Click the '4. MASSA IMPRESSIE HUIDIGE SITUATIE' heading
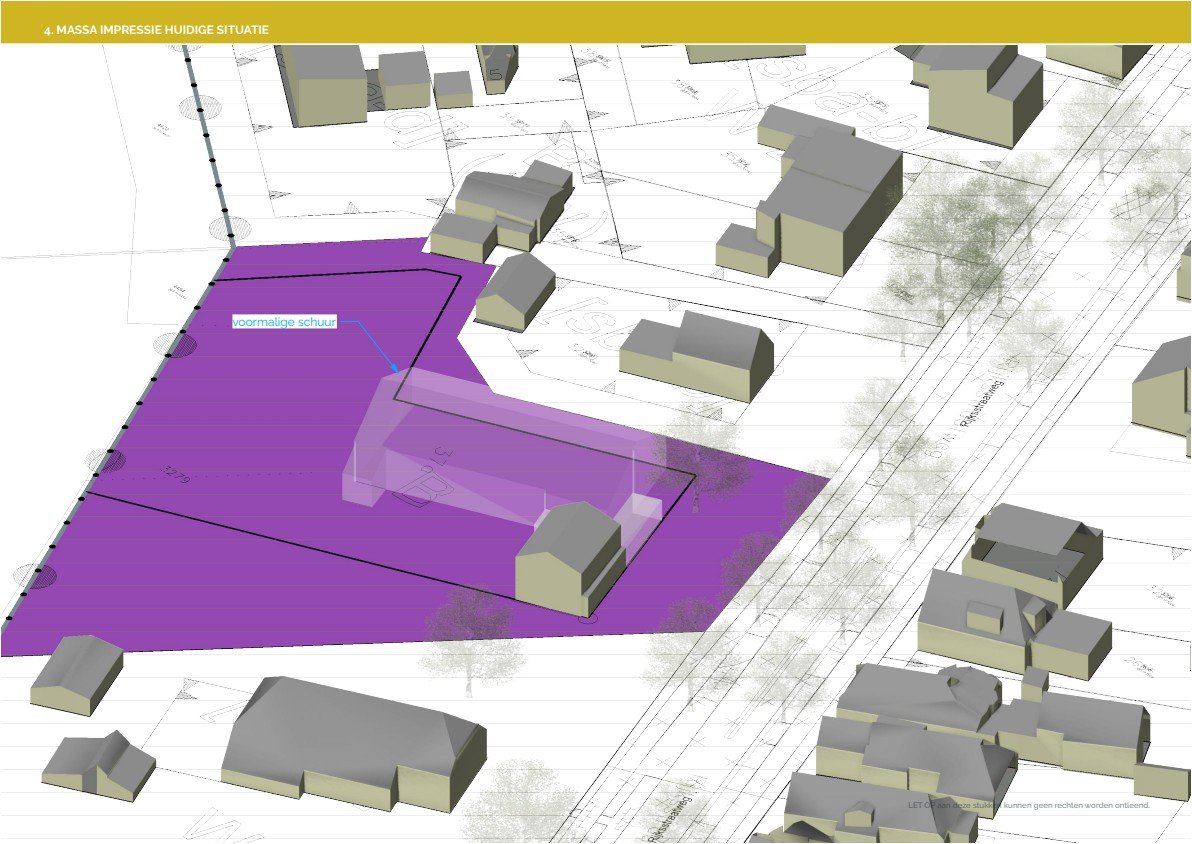This screenshot has width=1192, height=844. pyautogui.click(x=156, y=31)
